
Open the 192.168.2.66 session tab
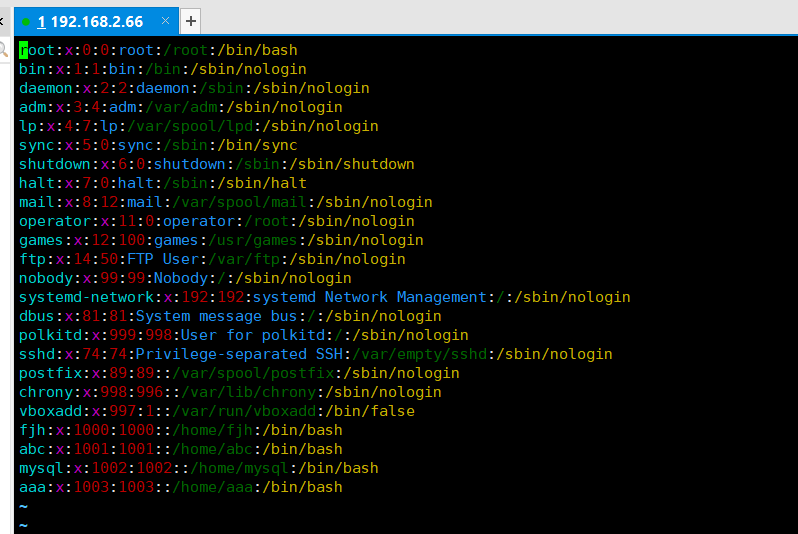(x=96, y=21)
